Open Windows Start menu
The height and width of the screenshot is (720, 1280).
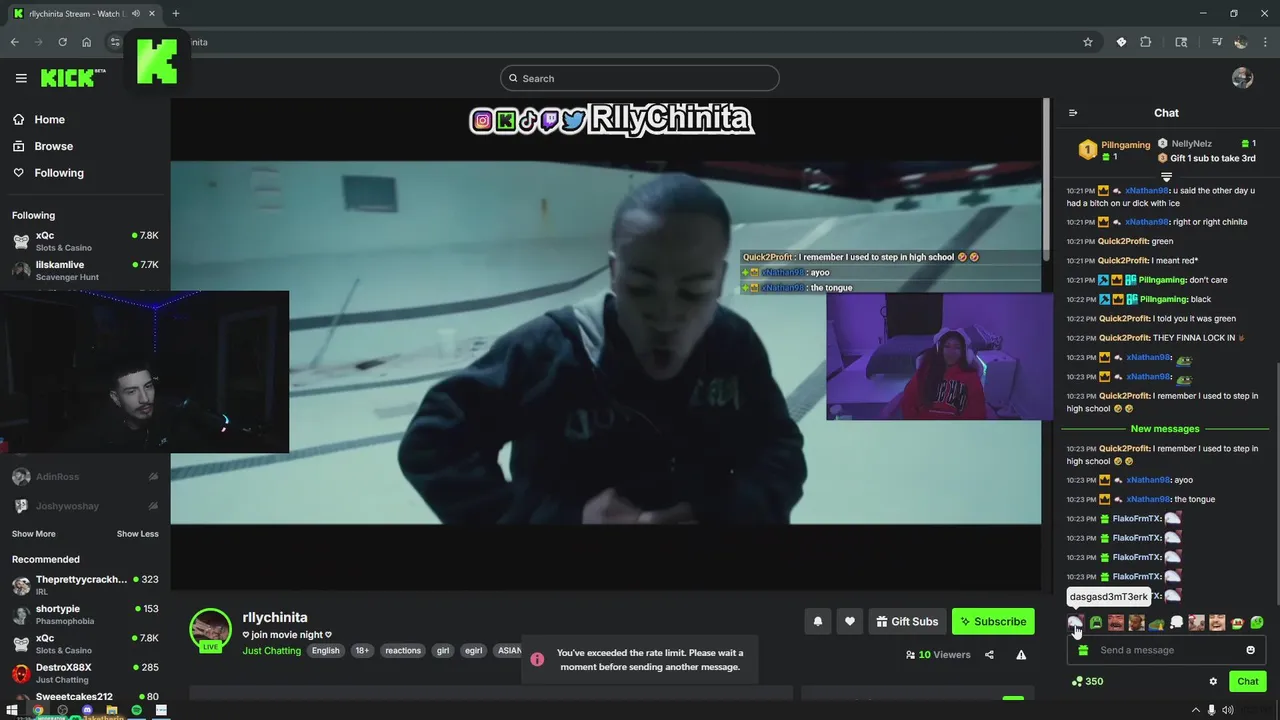pyautogui.click(x=11, y=711)
